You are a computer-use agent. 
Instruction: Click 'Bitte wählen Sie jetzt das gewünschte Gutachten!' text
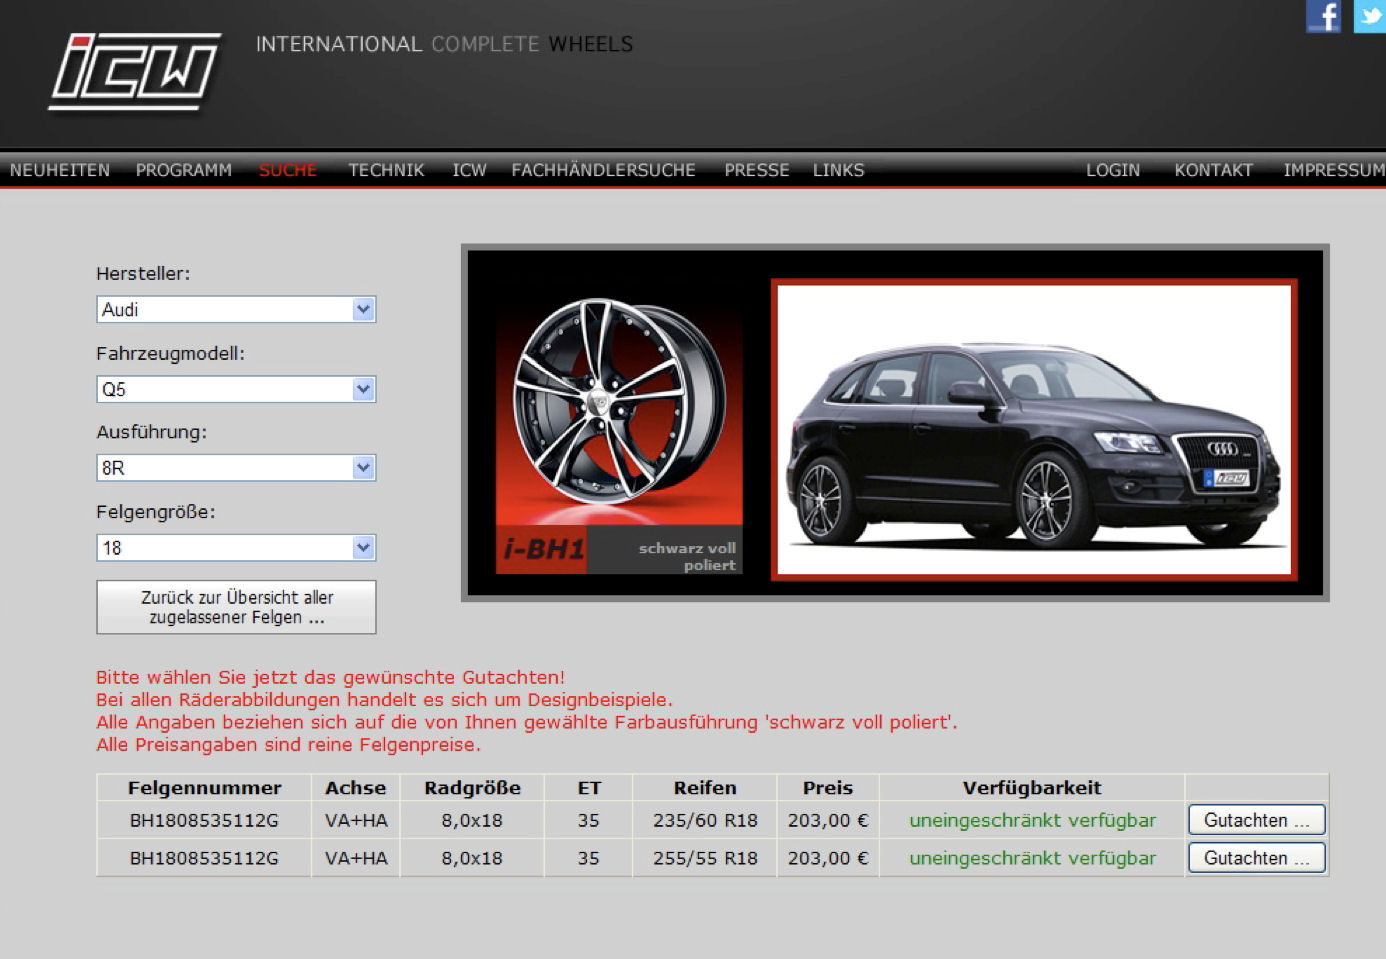(330, 677)
